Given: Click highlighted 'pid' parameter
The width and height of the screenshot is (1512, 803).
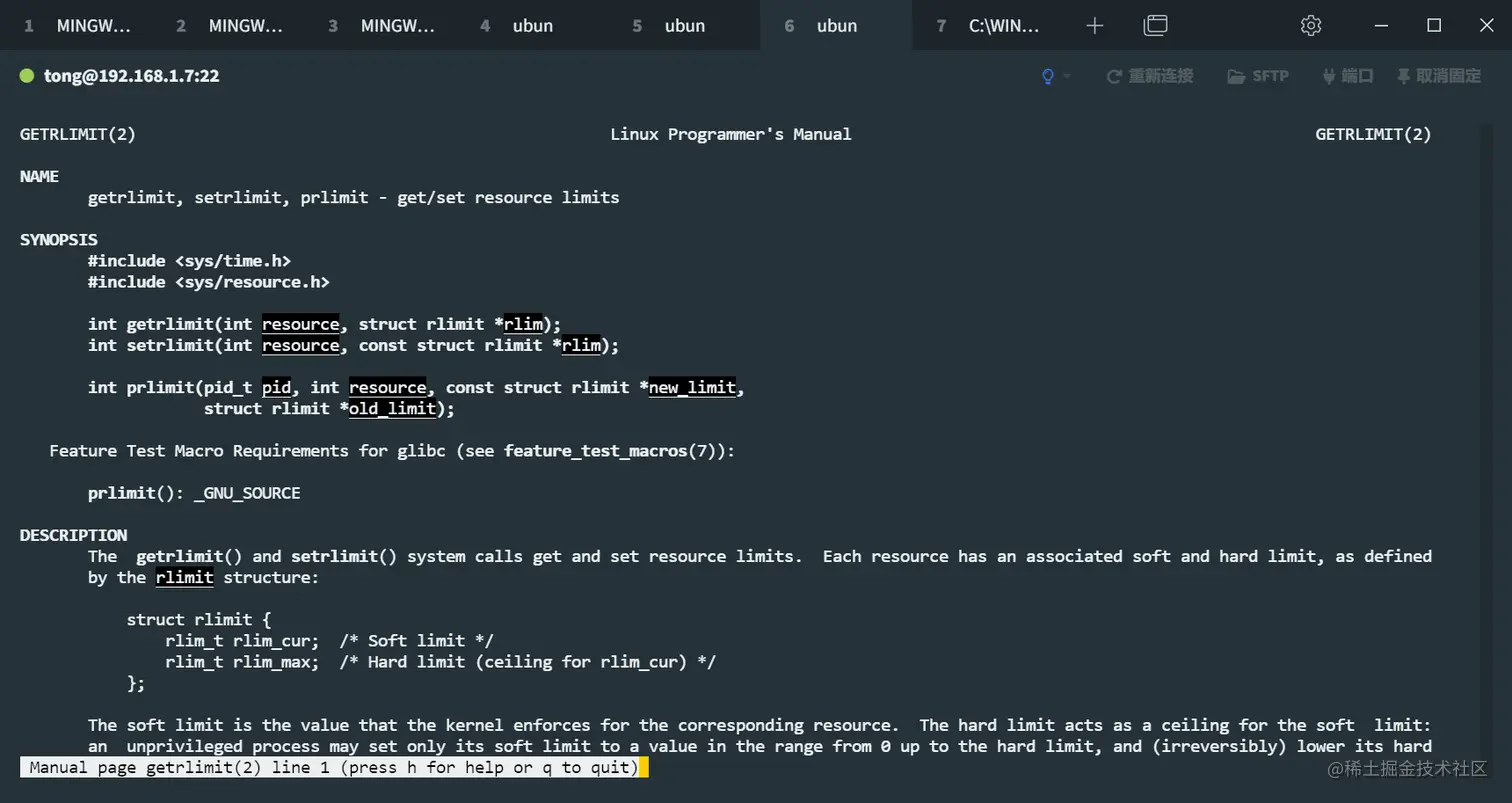Looking at the screenshot, I should click(276, 387).
